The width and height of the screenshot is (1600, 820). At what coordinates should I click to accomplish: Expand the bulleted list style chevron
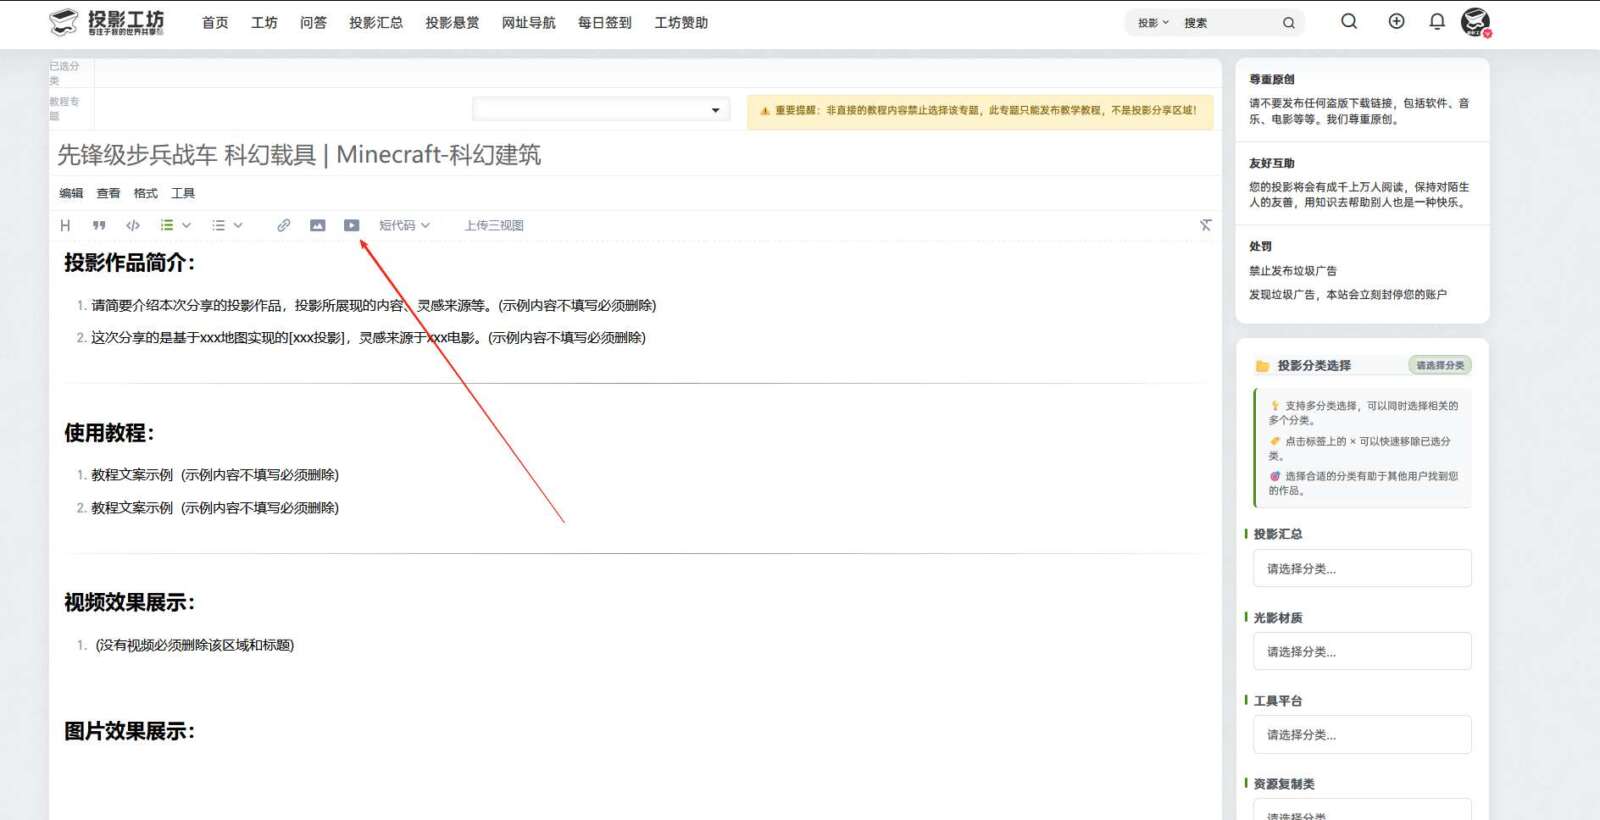(238, 225)
